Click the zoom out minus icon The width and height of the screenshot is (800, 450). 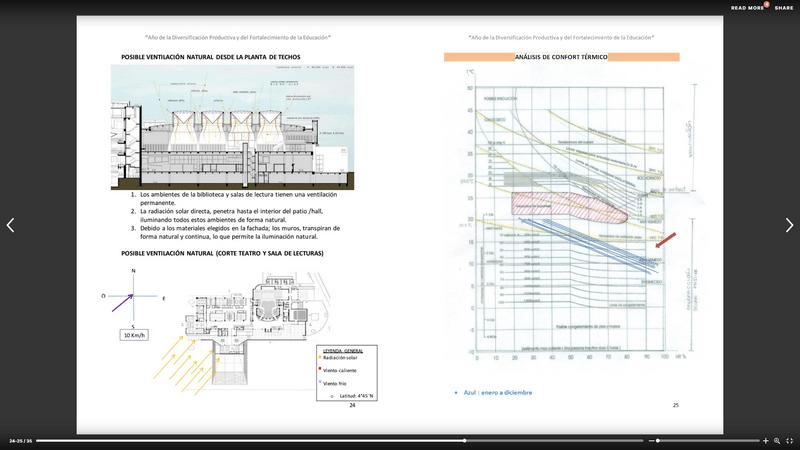click(x=651, y=441)
